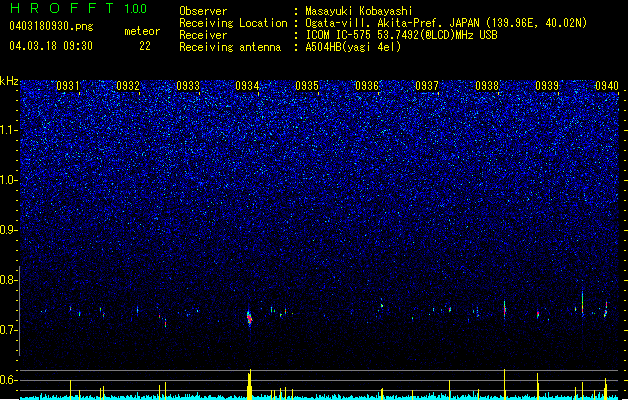Screen dimensions: 629x400
Task: Click the 0.7 kHz frequency axis label
Action: click(x=9, y=330)
